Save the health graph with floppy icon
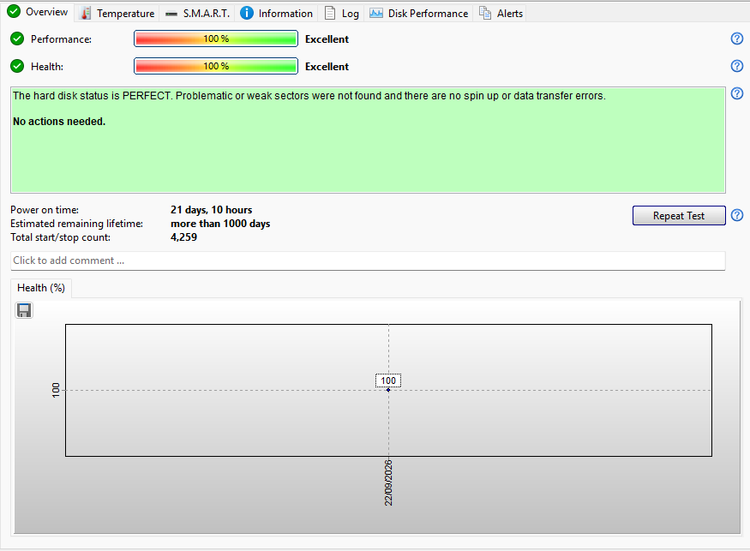This screenshot has width=750, height=551. click(24, 310)
